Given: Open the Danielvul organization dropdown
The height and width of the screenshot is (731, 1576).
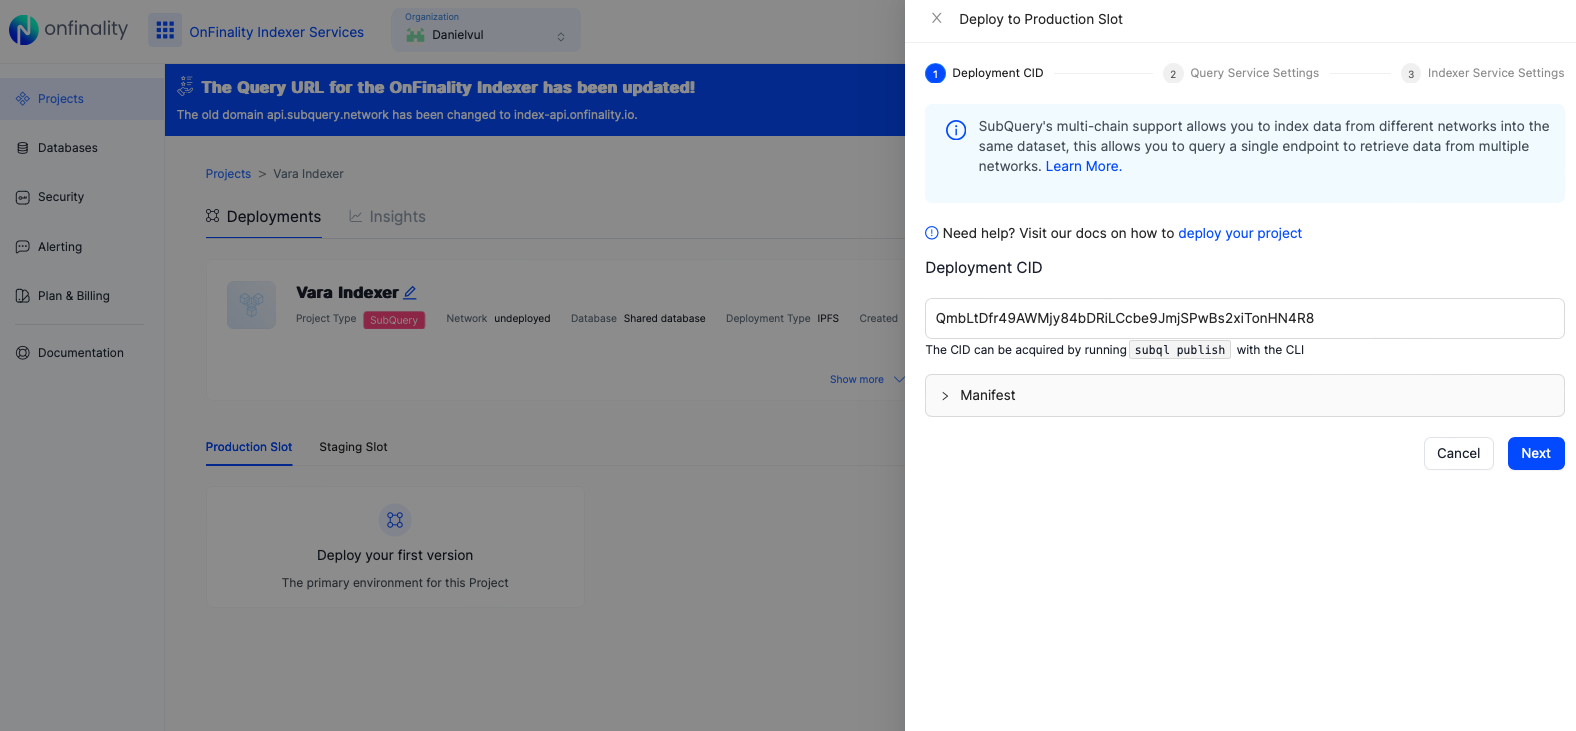Looking at the screenshot, I should coord(486,30).
